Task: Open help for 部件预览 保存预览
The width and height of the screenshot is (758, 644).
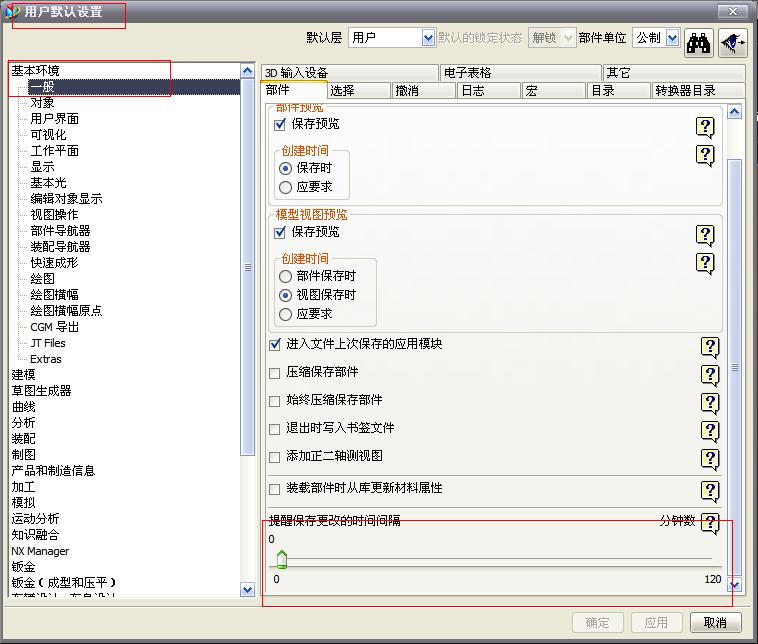Action: click(705, 128)
